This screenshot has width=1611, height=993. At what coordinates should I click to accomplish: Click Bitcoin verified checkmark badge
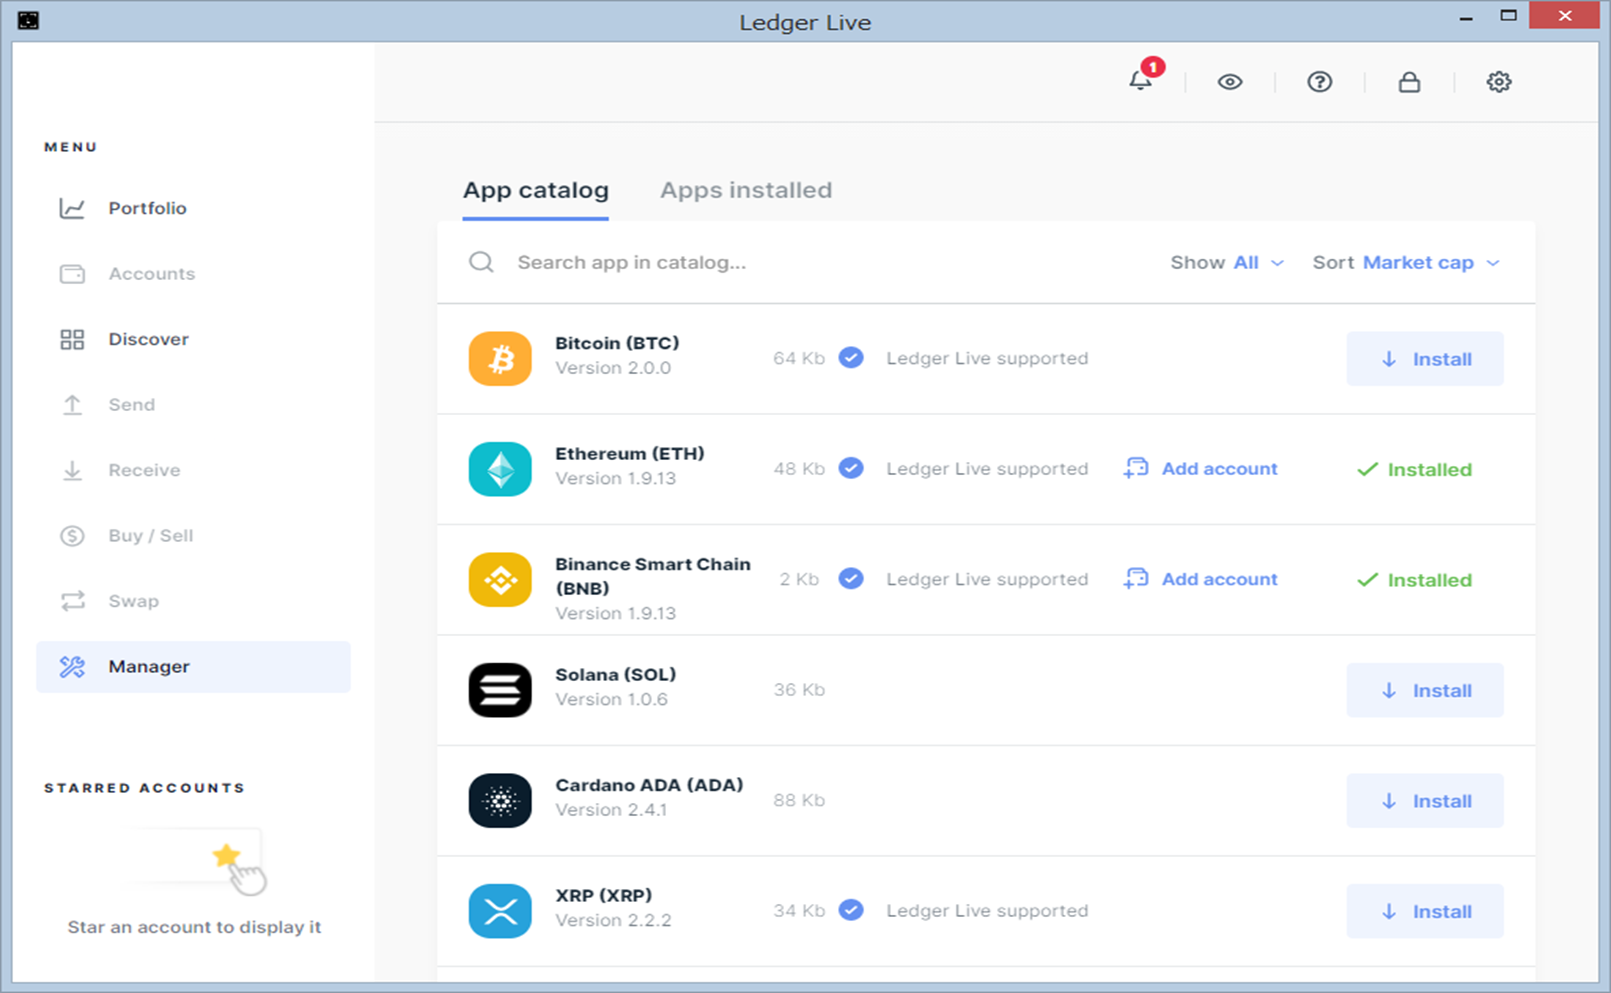[x=851, y=358]
